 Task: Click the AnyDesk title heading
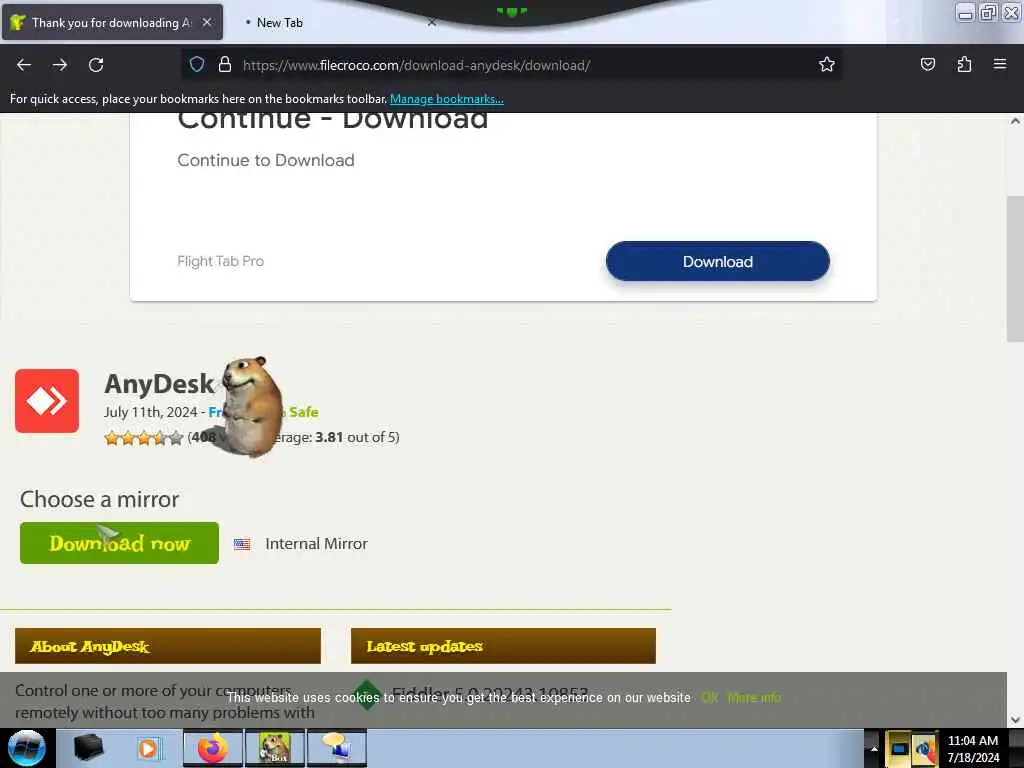pyautogui.click(x=159, y=383)
